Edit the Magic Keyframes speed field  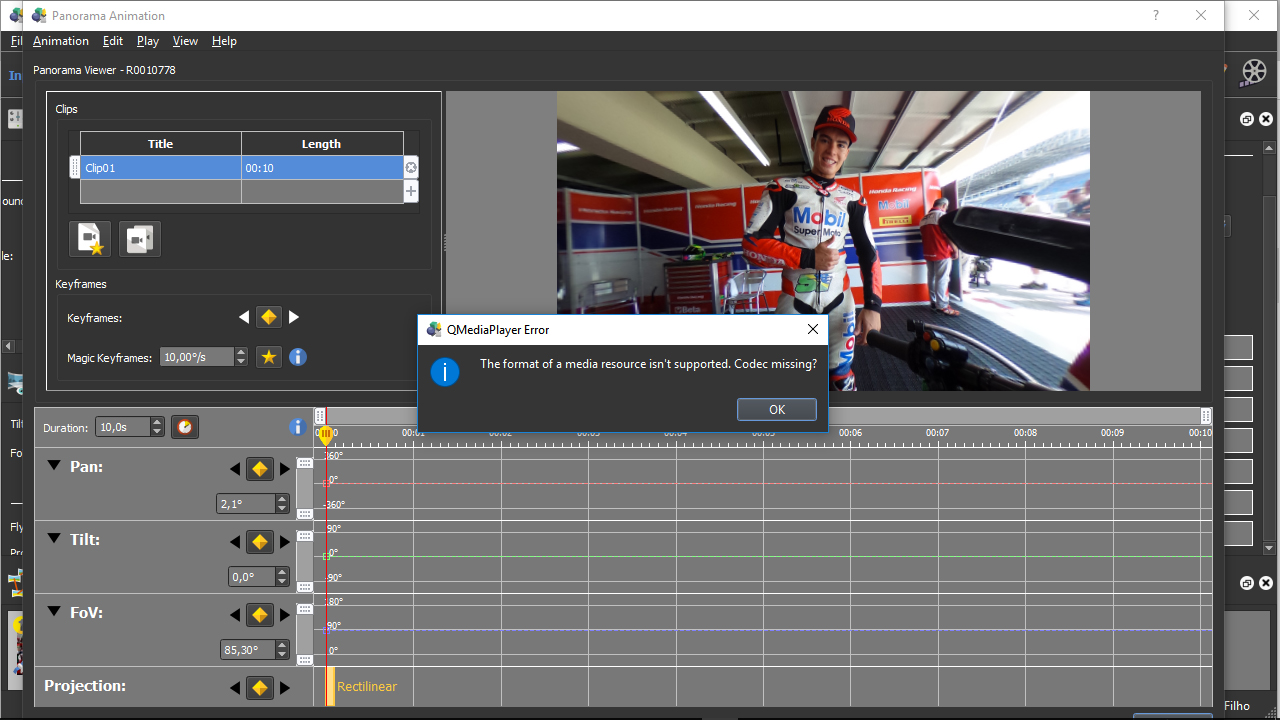click(x=197, y=357)
